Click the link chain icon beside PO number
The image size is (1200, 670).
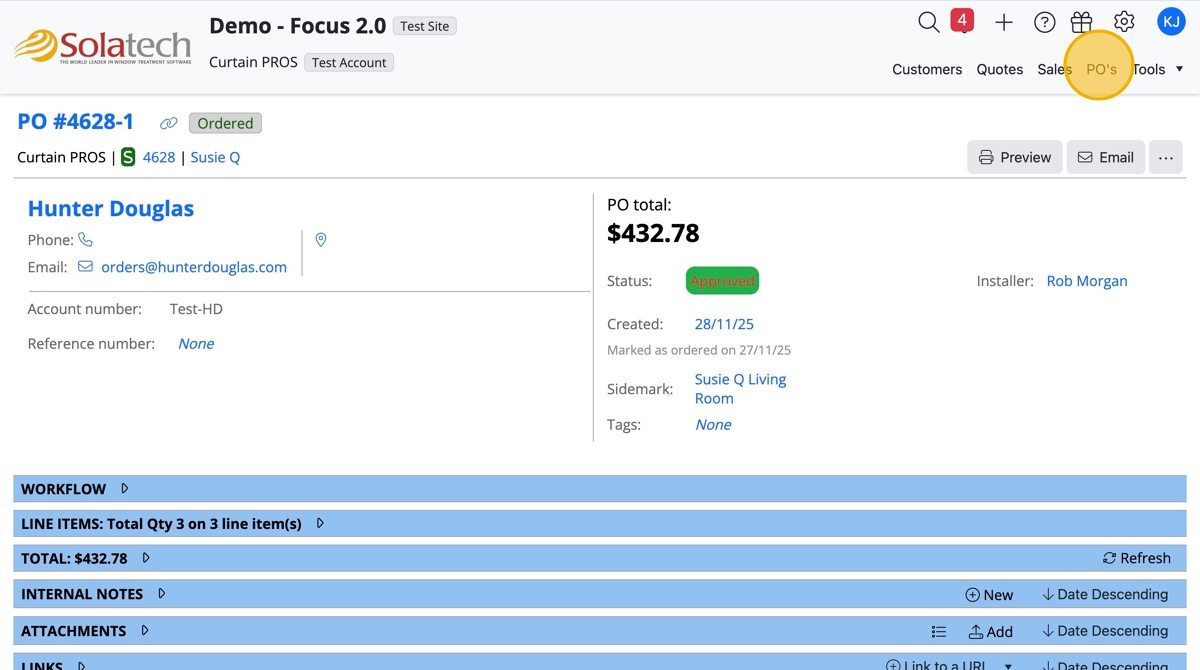(169, 124)
